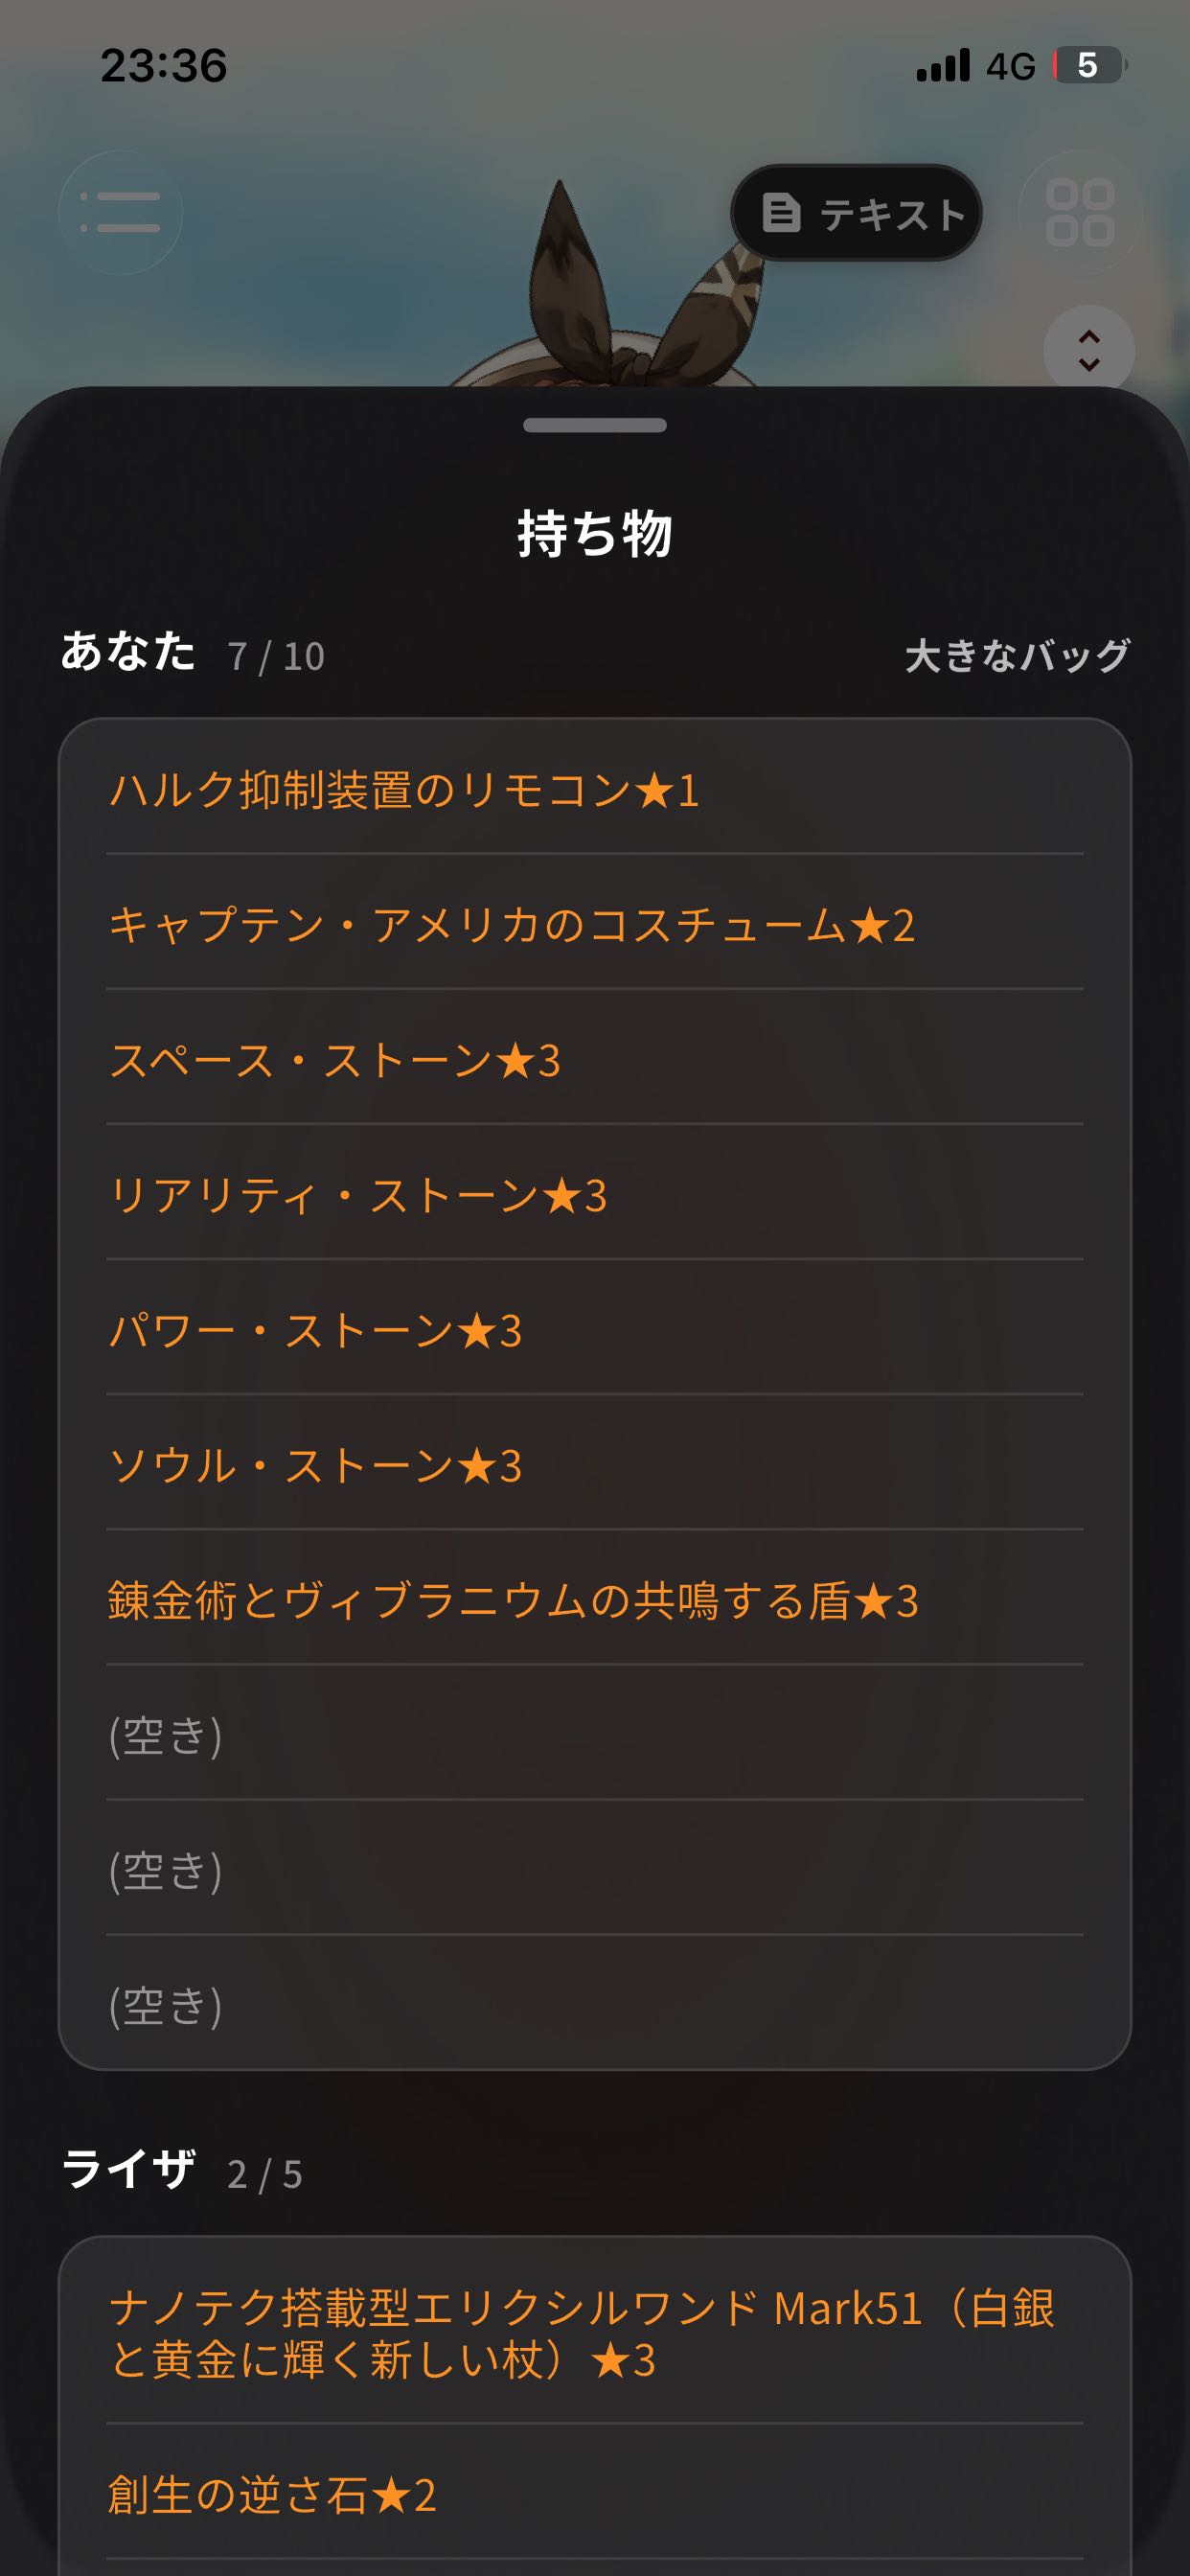Viewport: 1190px width, 2576px height.
Task: Tap the document icon in テキスト button
Action: click(x=782, y=213)
